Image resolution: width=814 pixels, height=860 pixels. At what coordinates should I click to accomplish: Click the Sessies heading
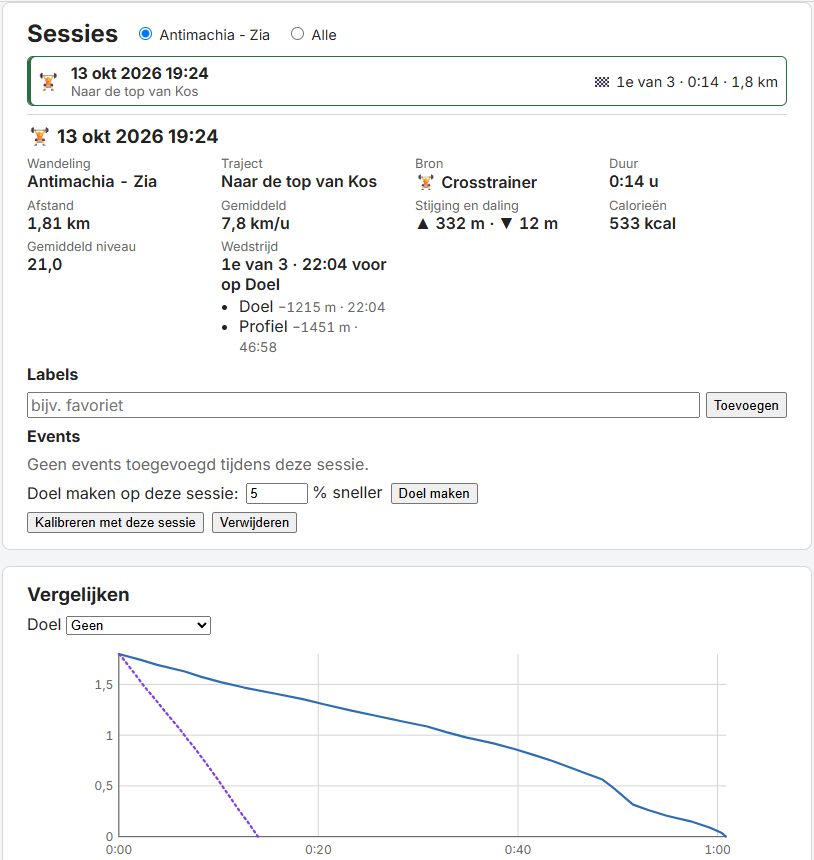[x=72, y=34]
